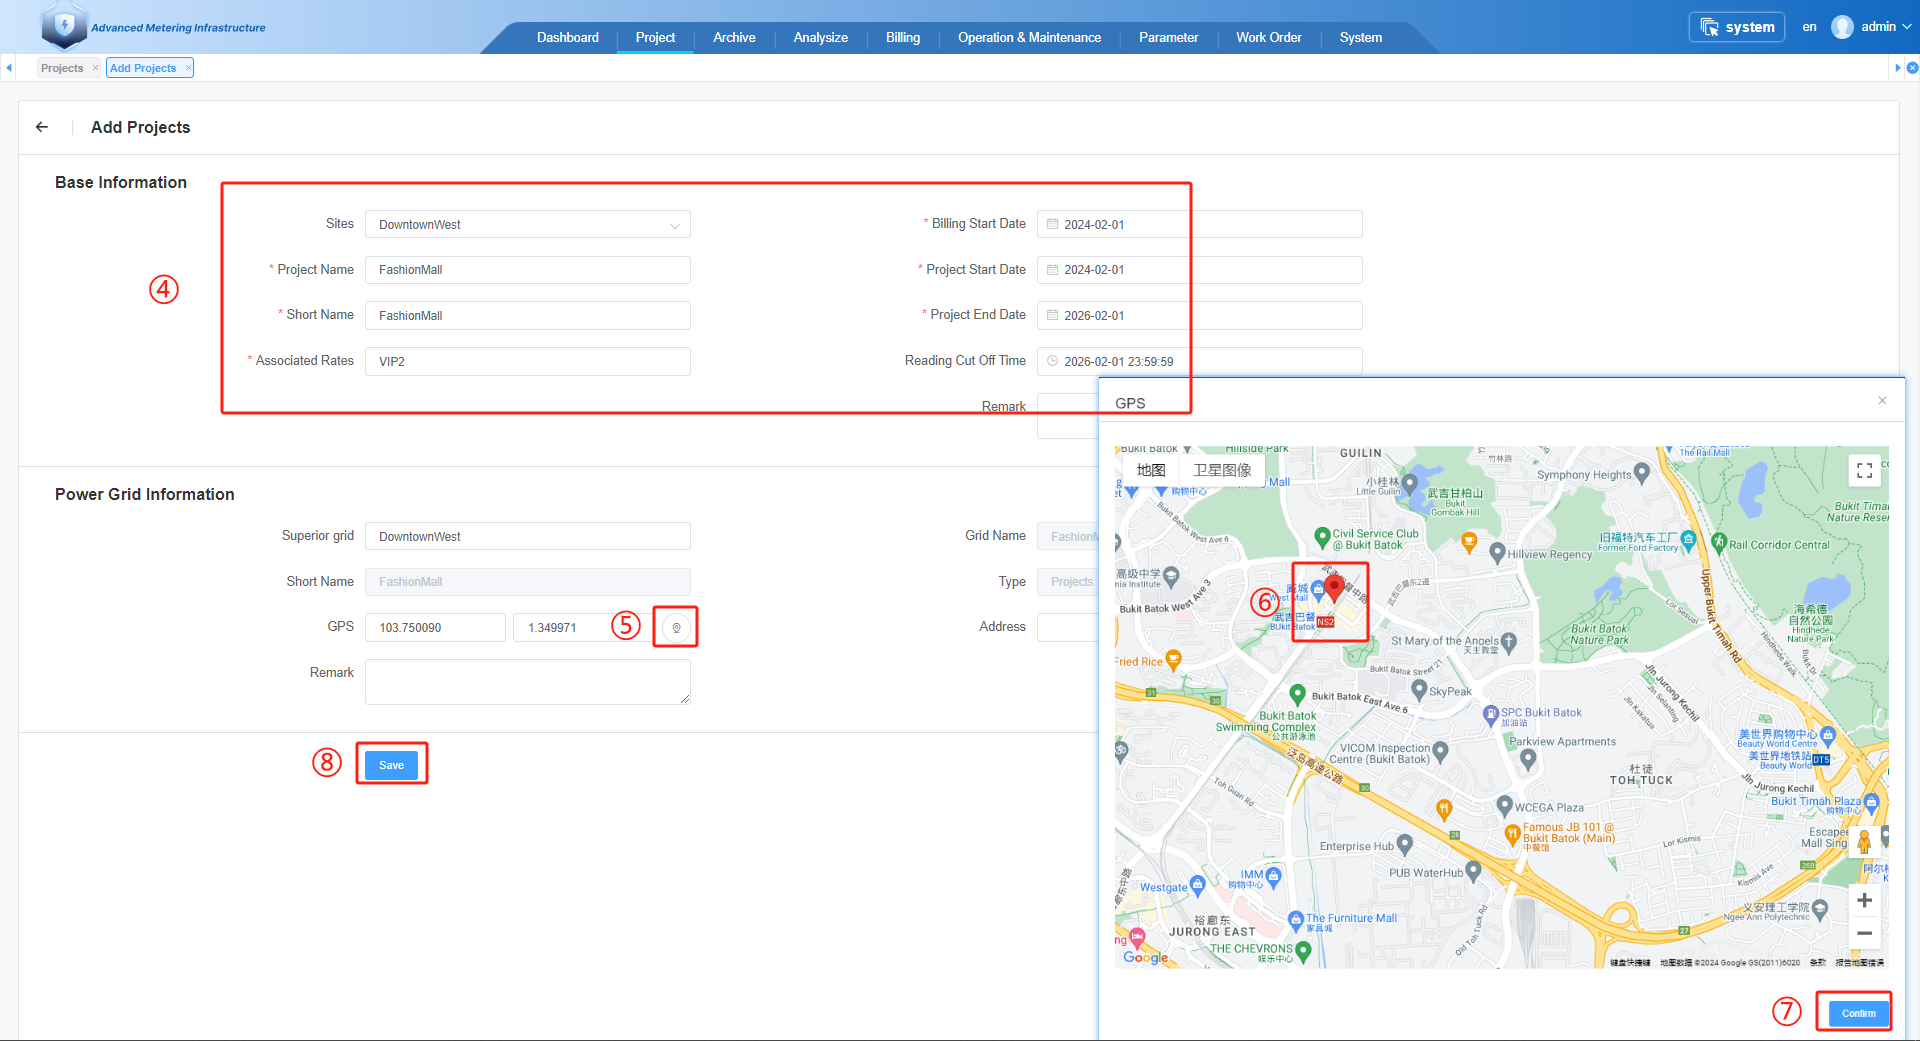The width and height of the screenshot is (1920, 1041).
Task: Click the admin user avatar
Action: coord(1842,27)
